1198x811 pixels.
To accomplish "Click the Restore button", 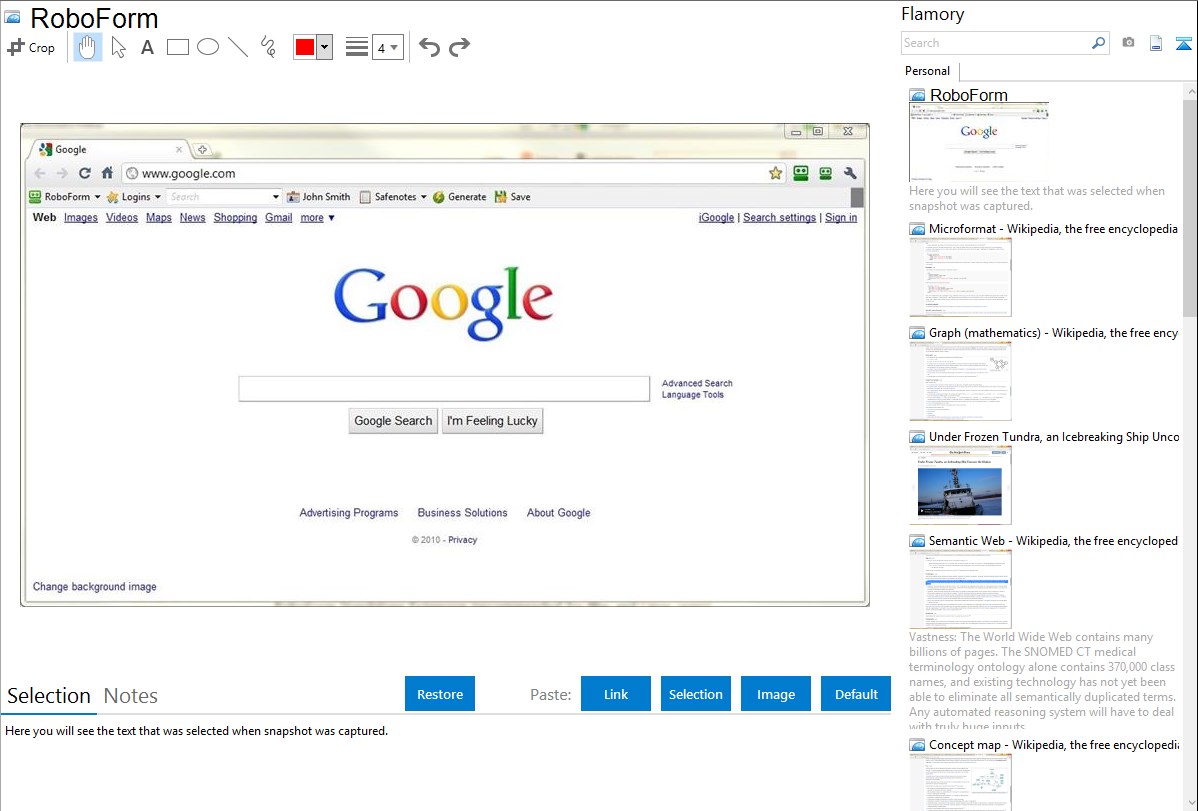I will 440,694.
